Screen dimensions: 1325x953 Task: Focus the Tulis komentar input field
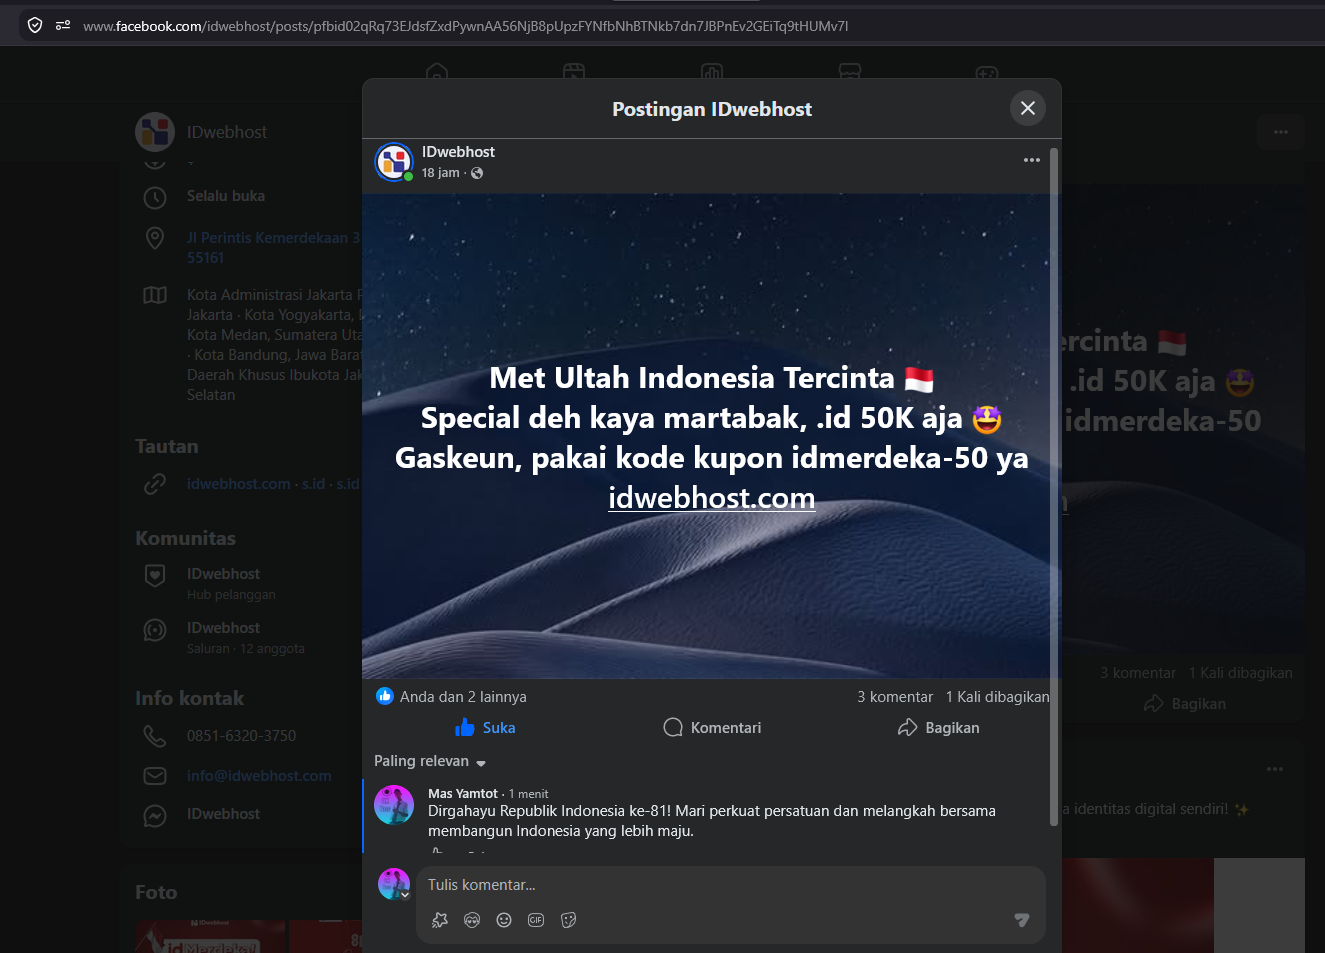pyautogui.click(x=731, y=885)
